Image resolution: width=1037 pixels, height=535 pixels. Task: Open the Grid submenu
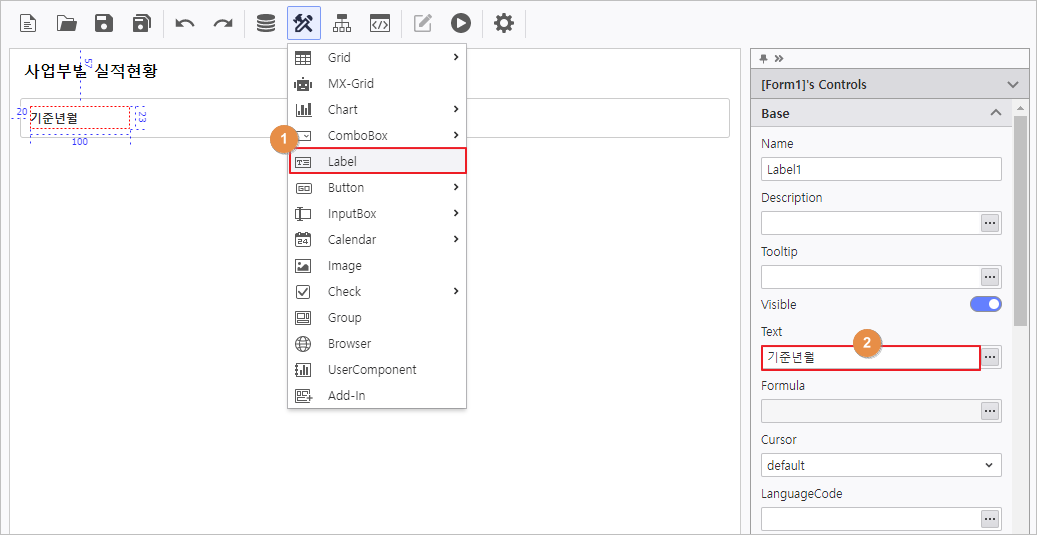(377, 58)
